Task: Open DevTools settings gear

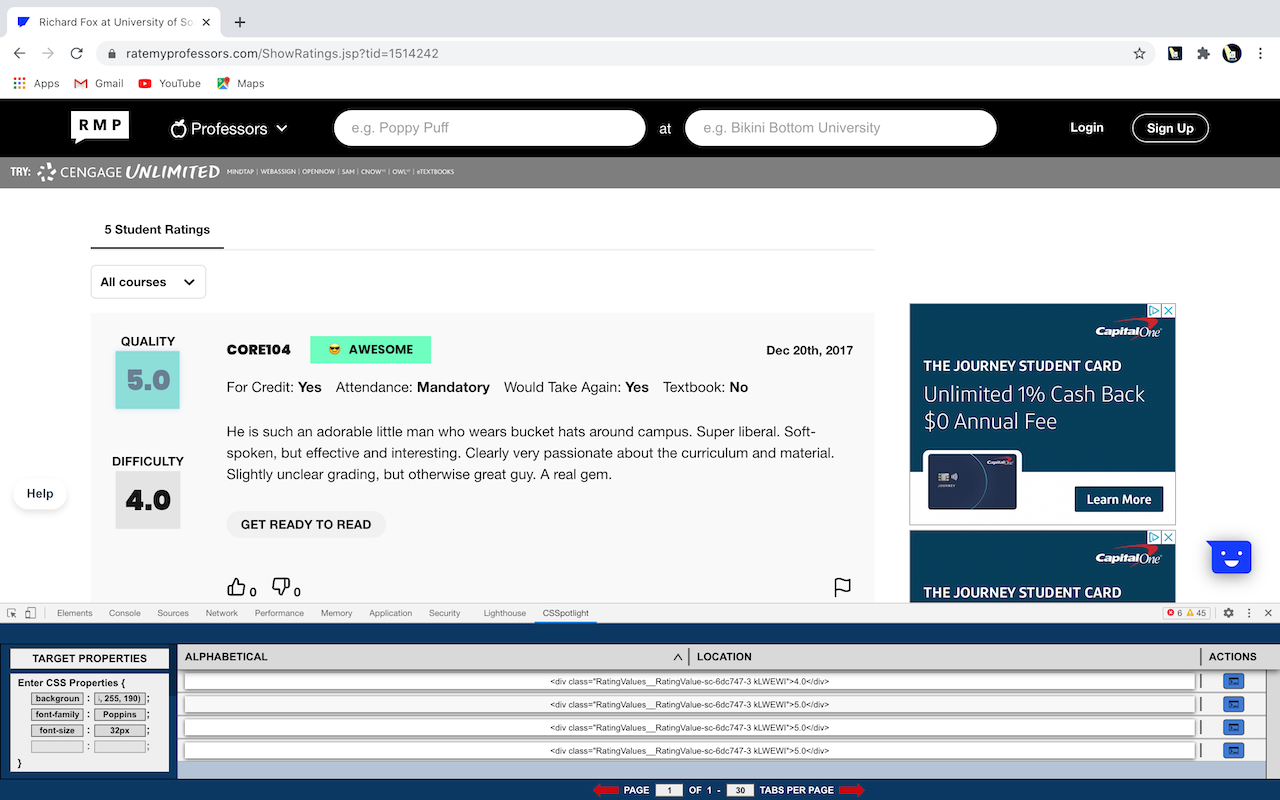Action: coord(1229,613)
